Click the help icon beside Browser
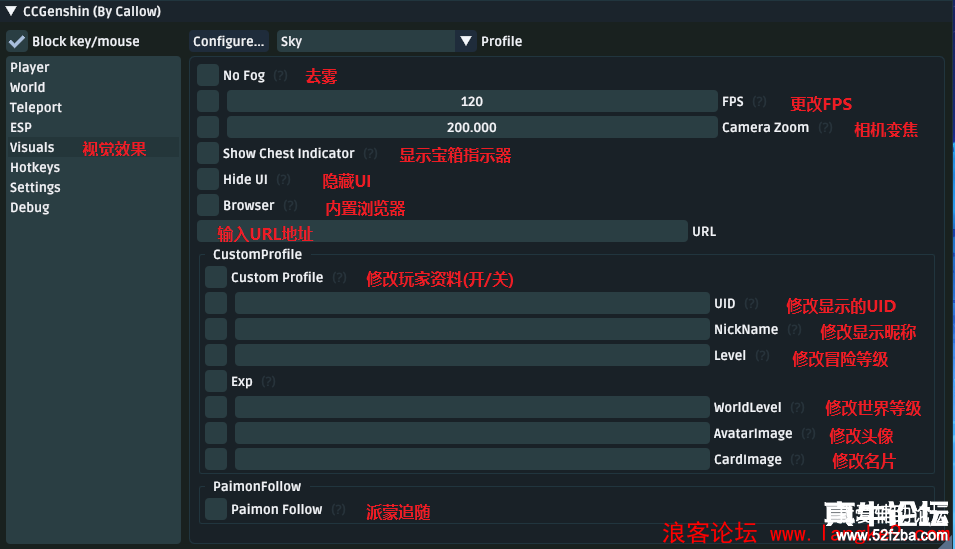The width and height of the screenshot is (955, 549). tap(291, 205)
